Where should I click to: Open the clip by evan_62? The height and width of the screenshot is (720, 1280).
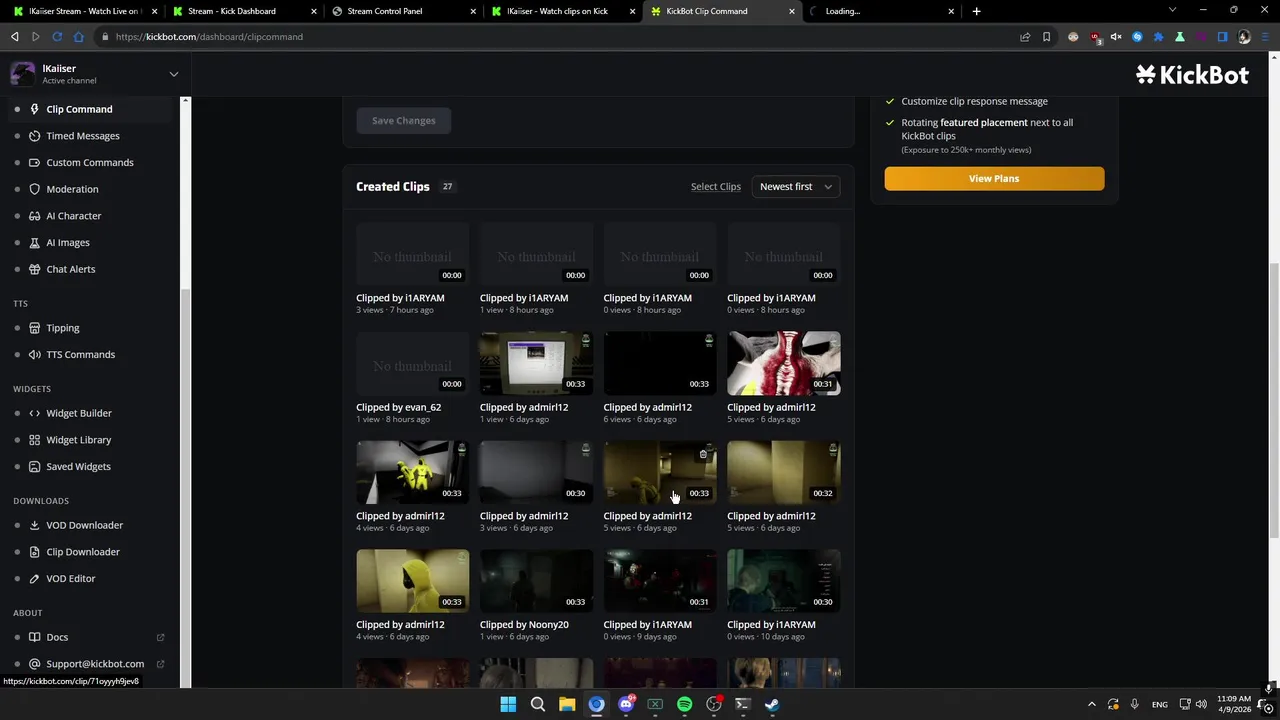[x=412, y=364]
